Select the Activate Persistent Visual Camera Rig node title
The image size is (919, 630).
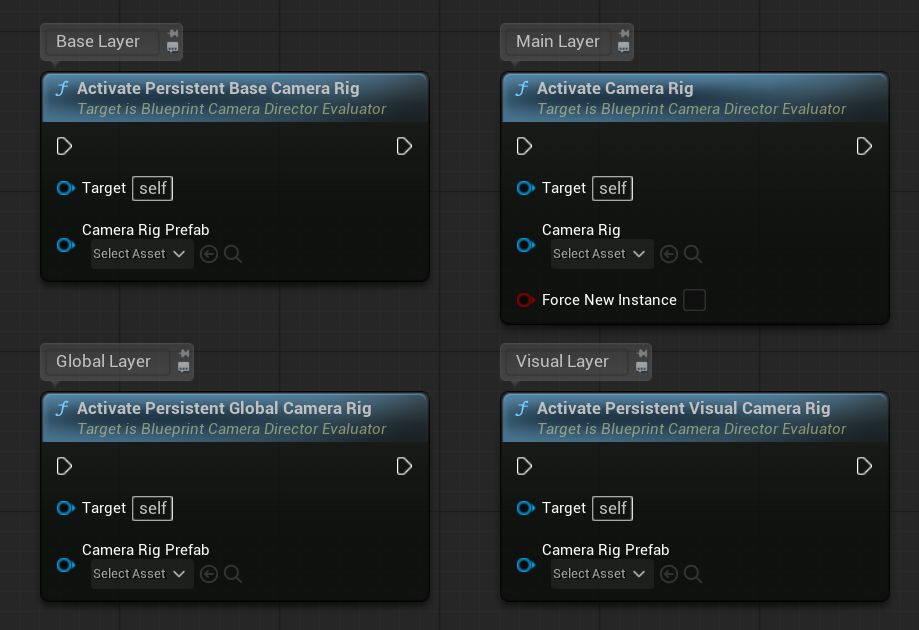click(x=683, y=408)
